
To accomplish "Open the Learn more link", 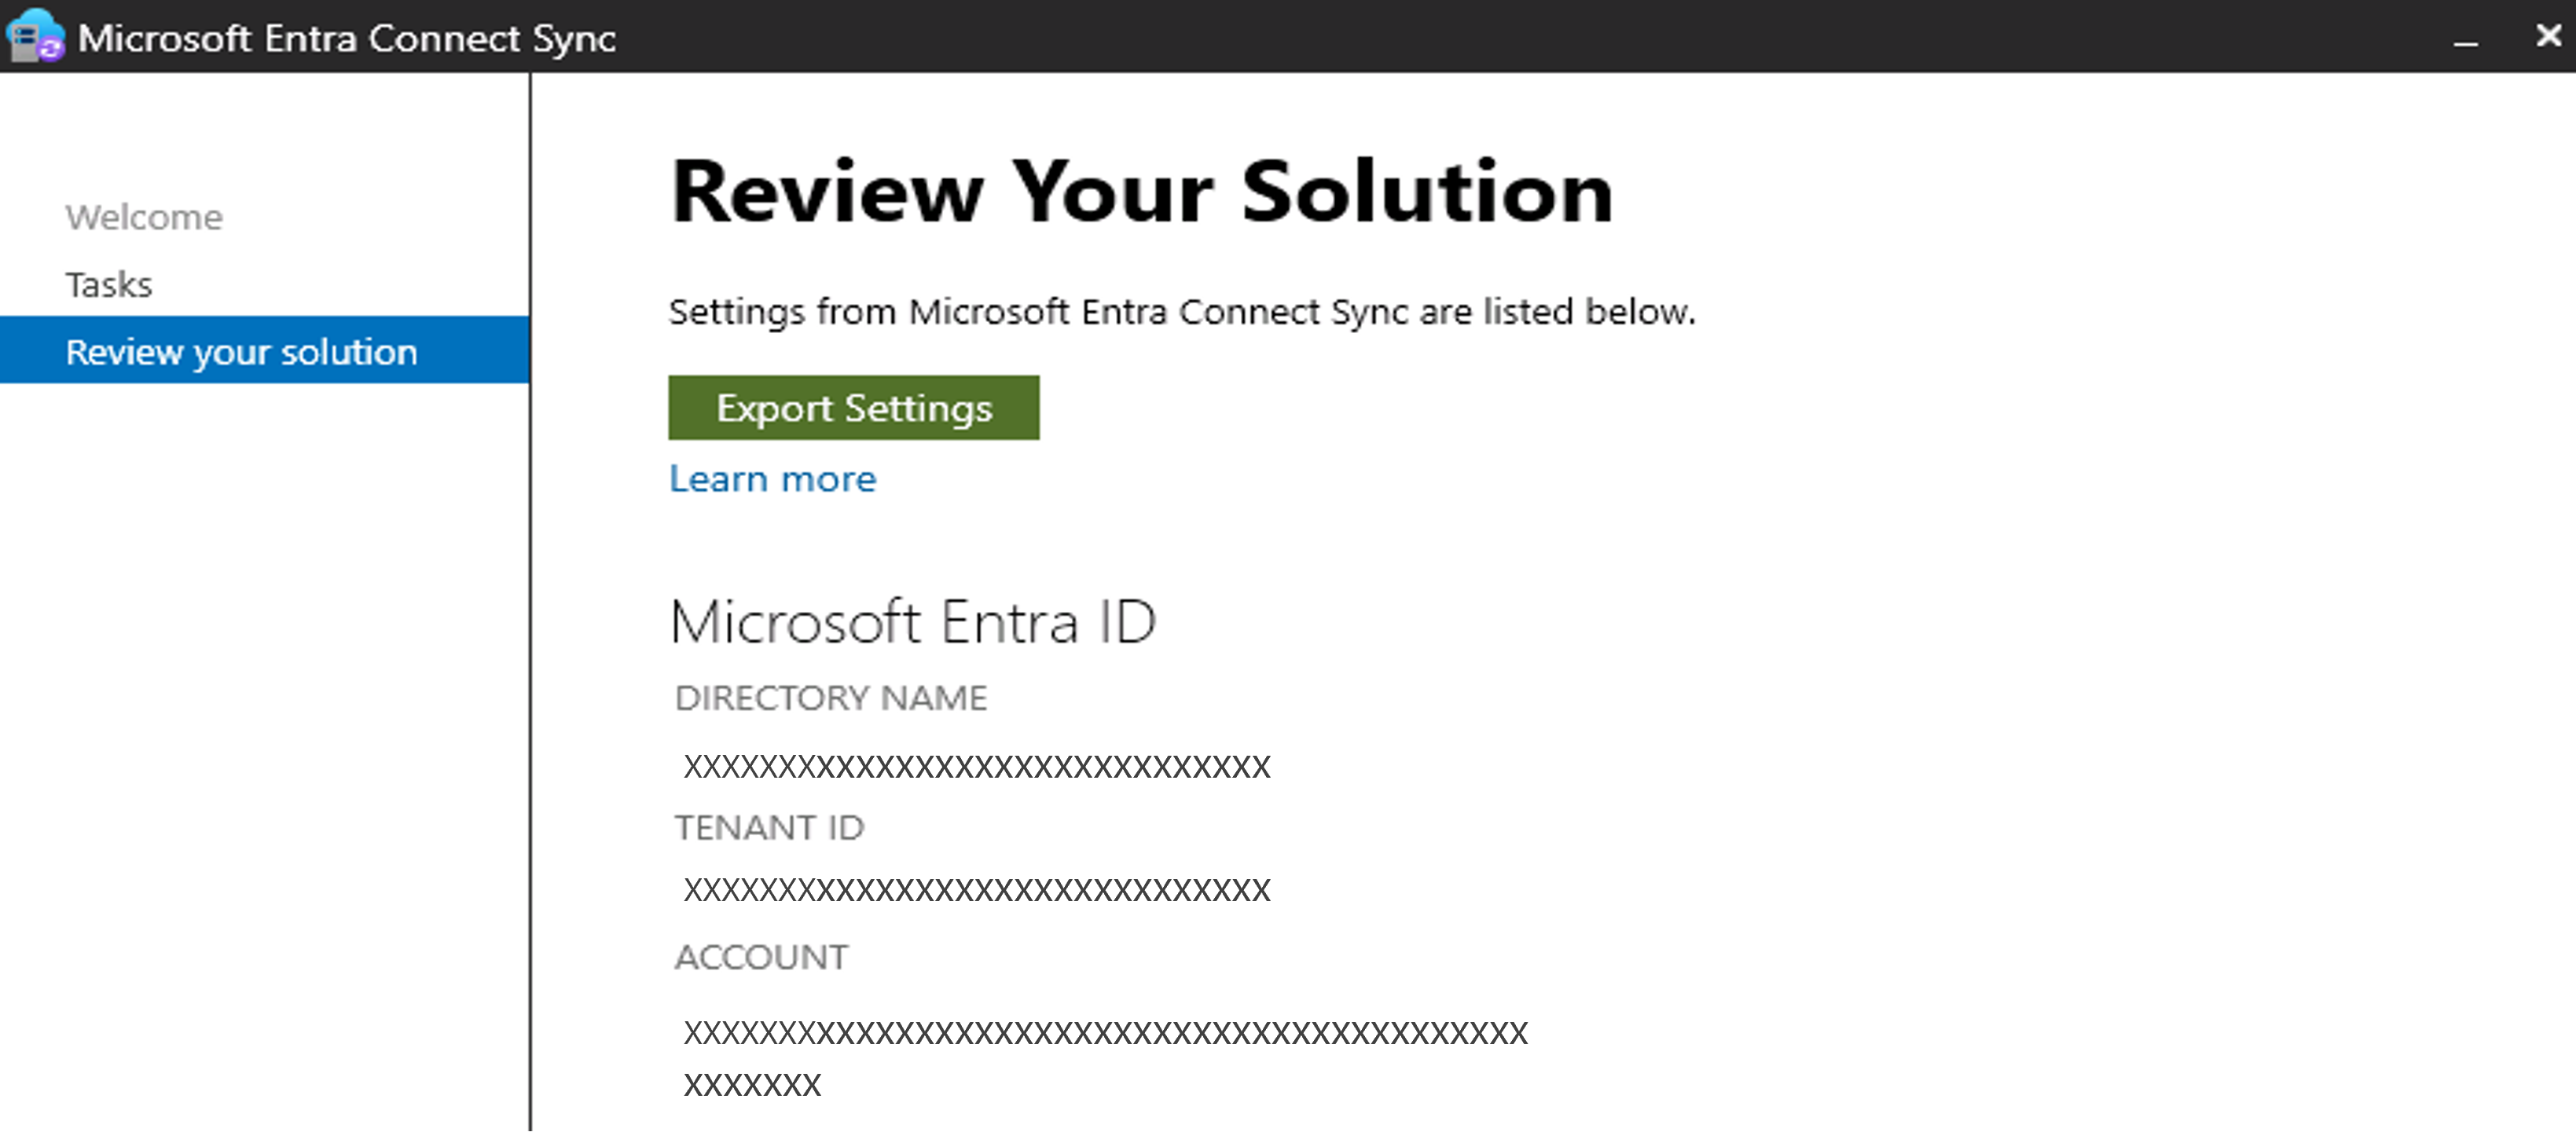I will click(772, 479).
